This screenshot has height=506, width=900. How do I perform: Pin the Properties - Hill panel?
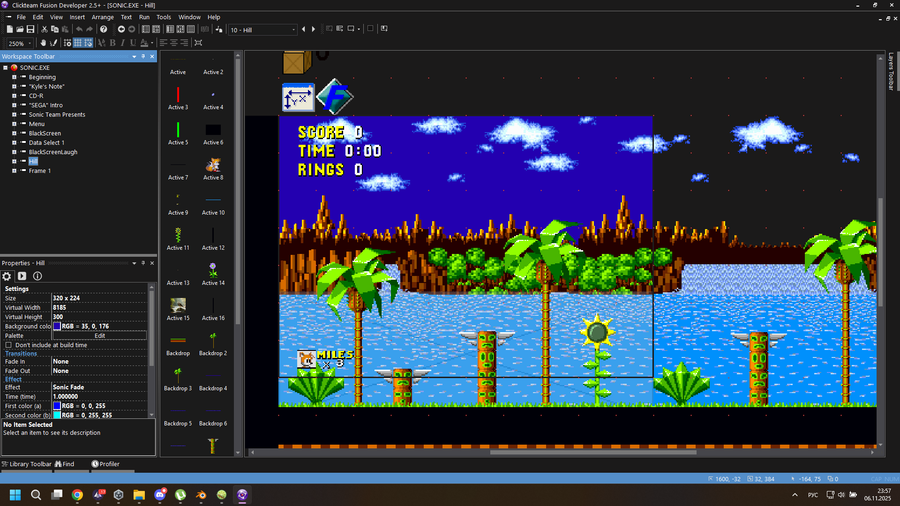pyautogui.click(x=143, y=263)
